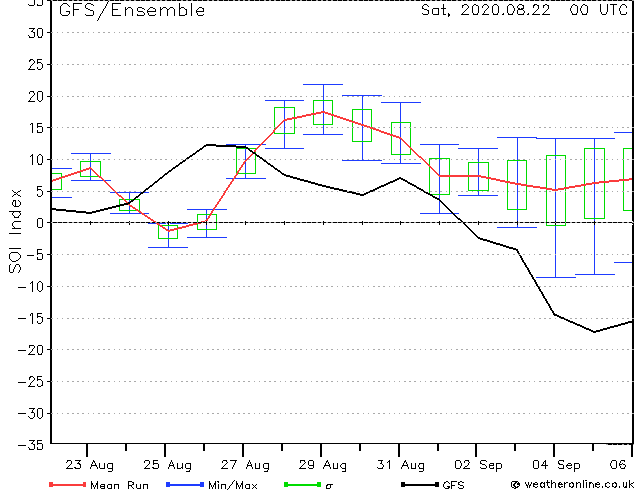Click the SOI Index y-axis title
This screenshot has width=634, height=490.
tap(15, 231)
